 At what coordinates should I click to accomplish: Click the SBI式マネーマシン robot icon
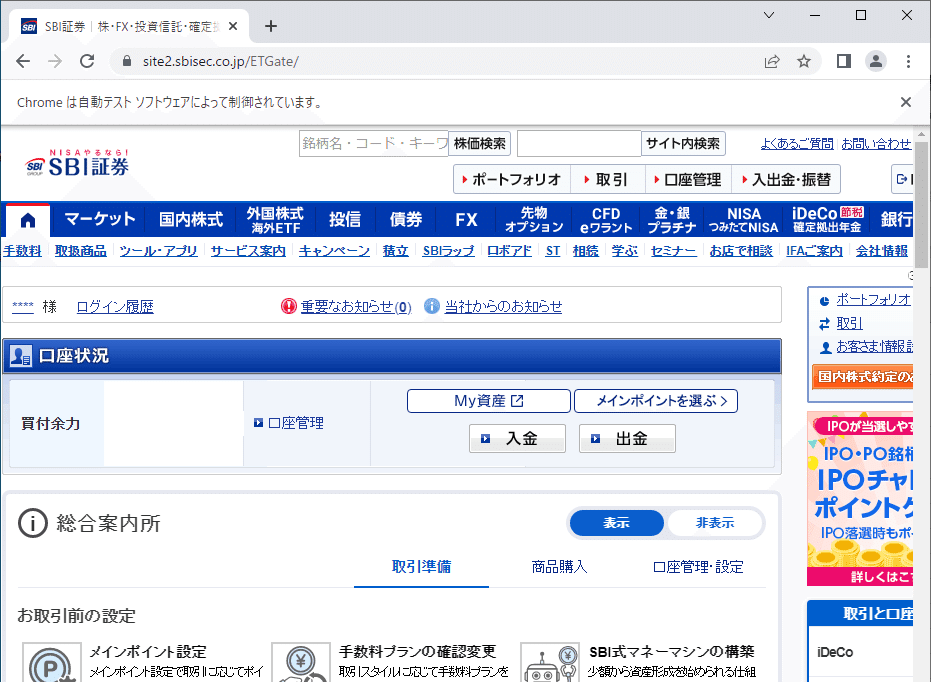coord(550,663)
